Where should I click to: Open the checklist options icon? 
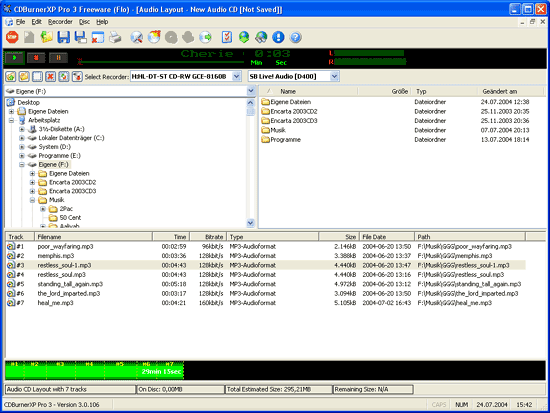(227, 37)
